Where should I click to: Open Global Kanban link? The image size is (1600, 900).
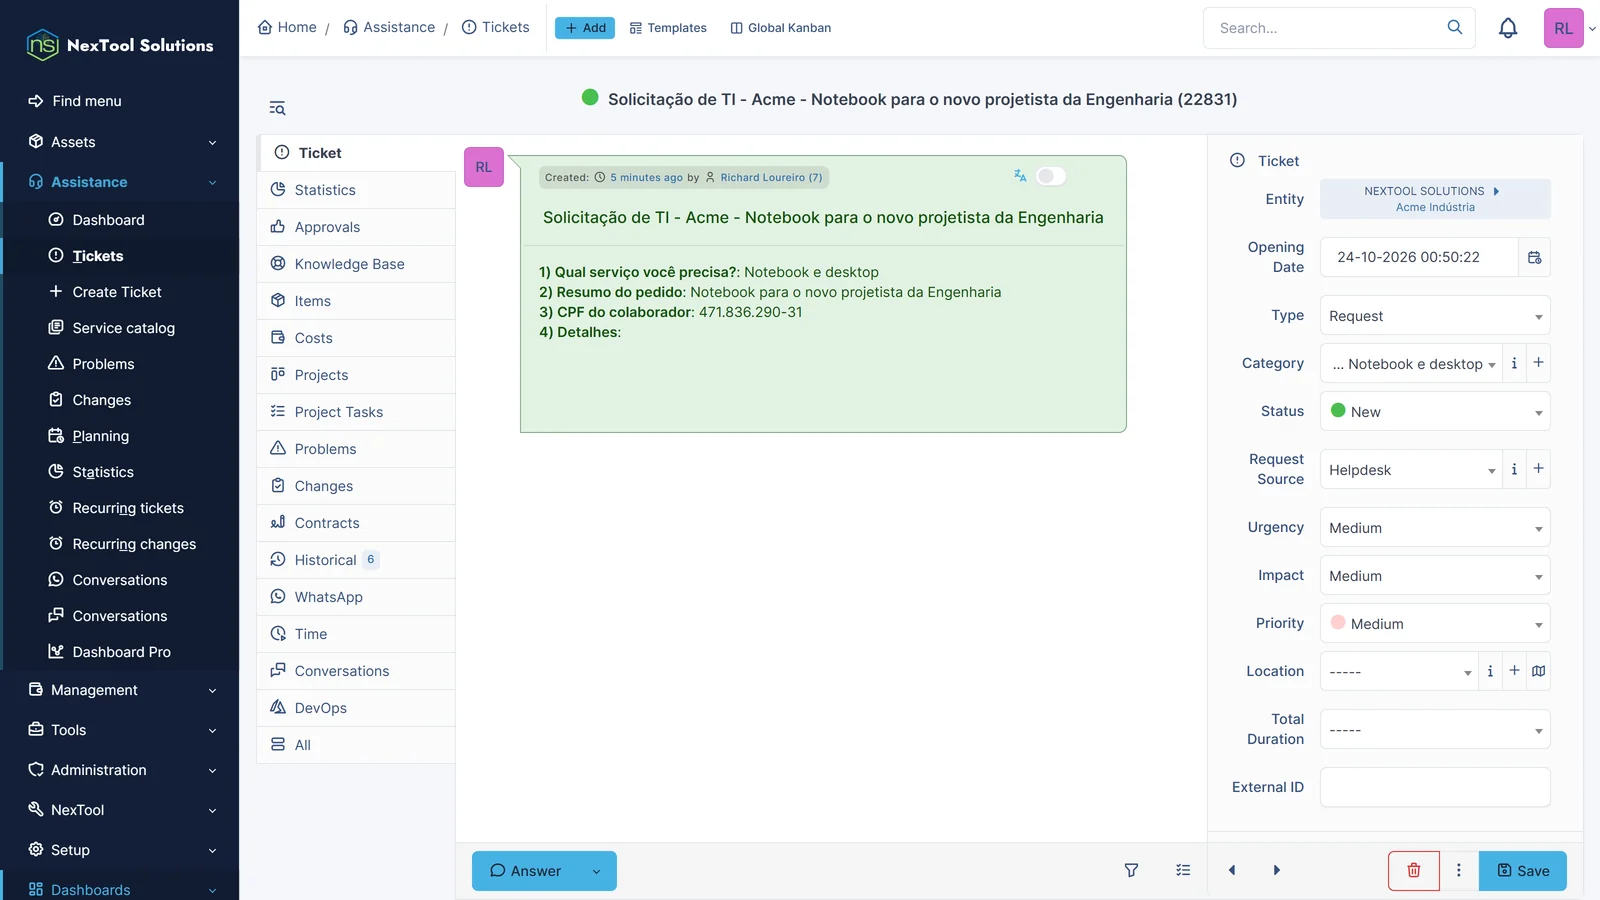(780, 28)
